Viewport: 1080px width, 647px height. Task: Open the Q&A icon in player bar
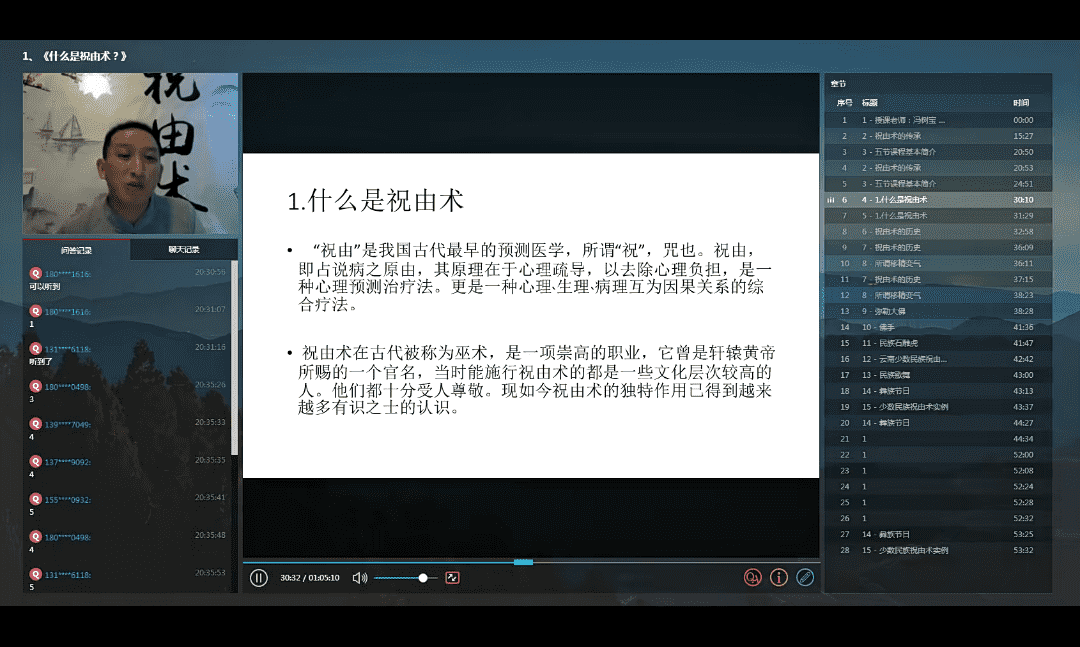[752, 577]
